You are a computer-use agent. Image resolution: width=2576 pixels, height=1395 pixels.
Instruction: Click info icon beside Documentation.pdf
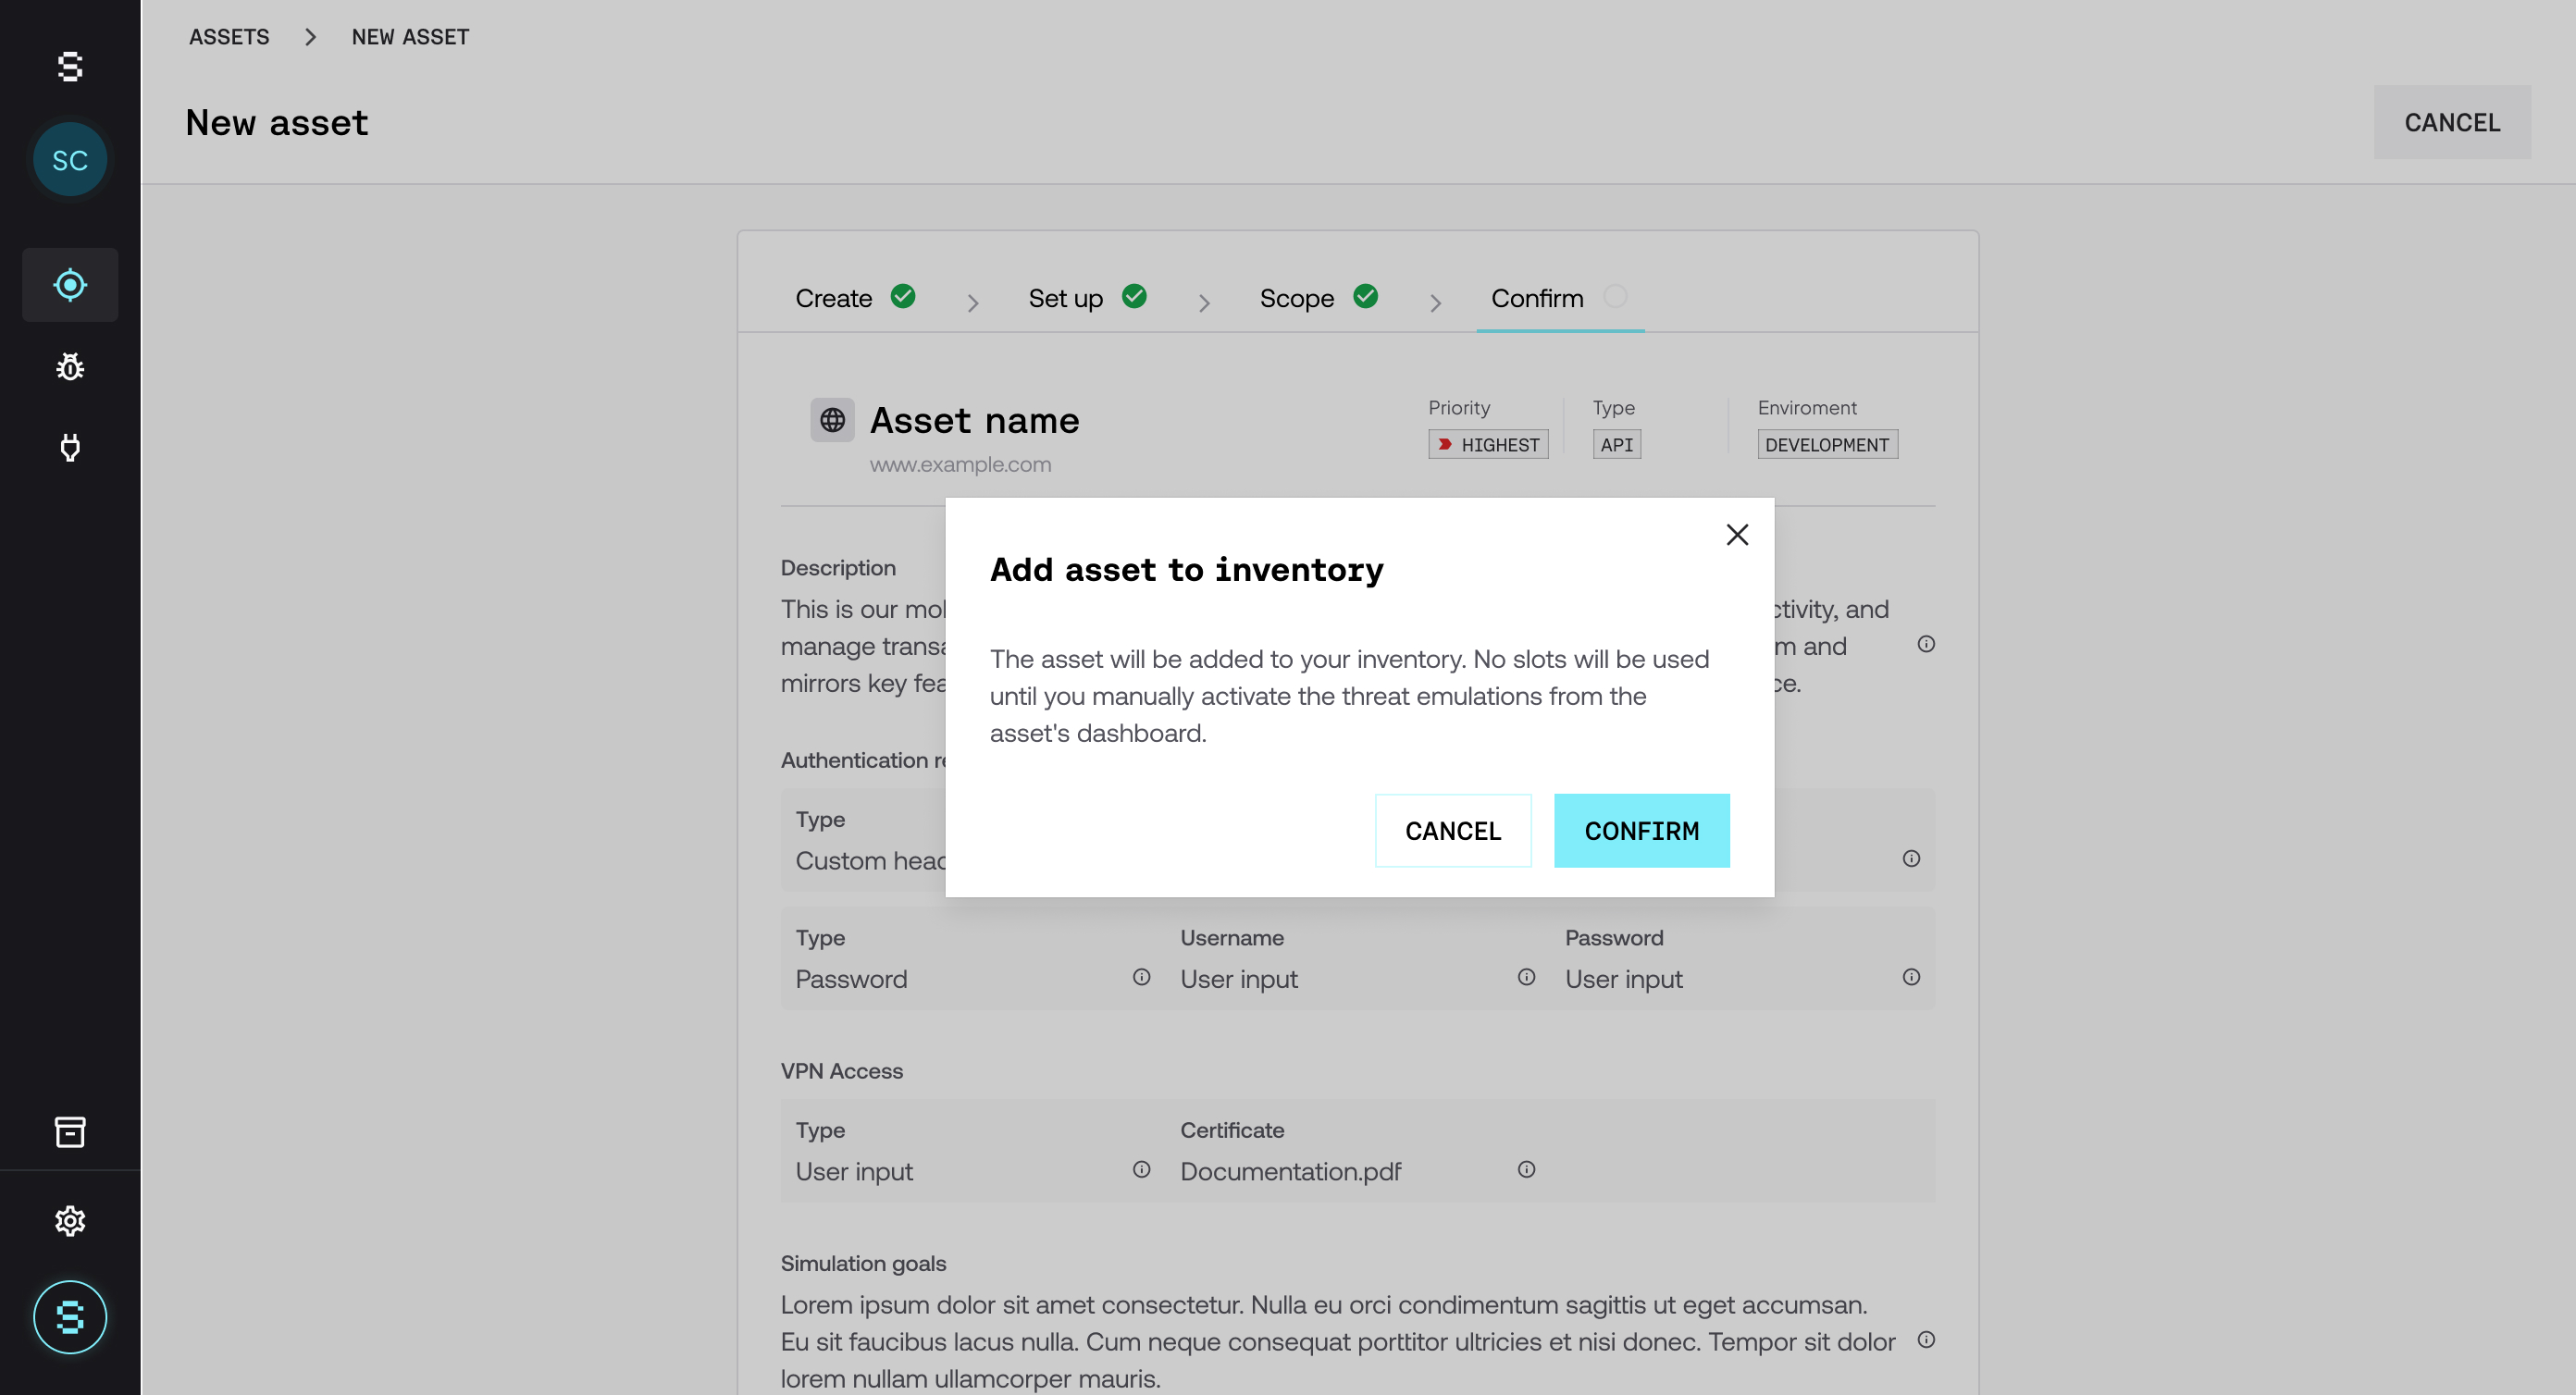[1526, 1169]
